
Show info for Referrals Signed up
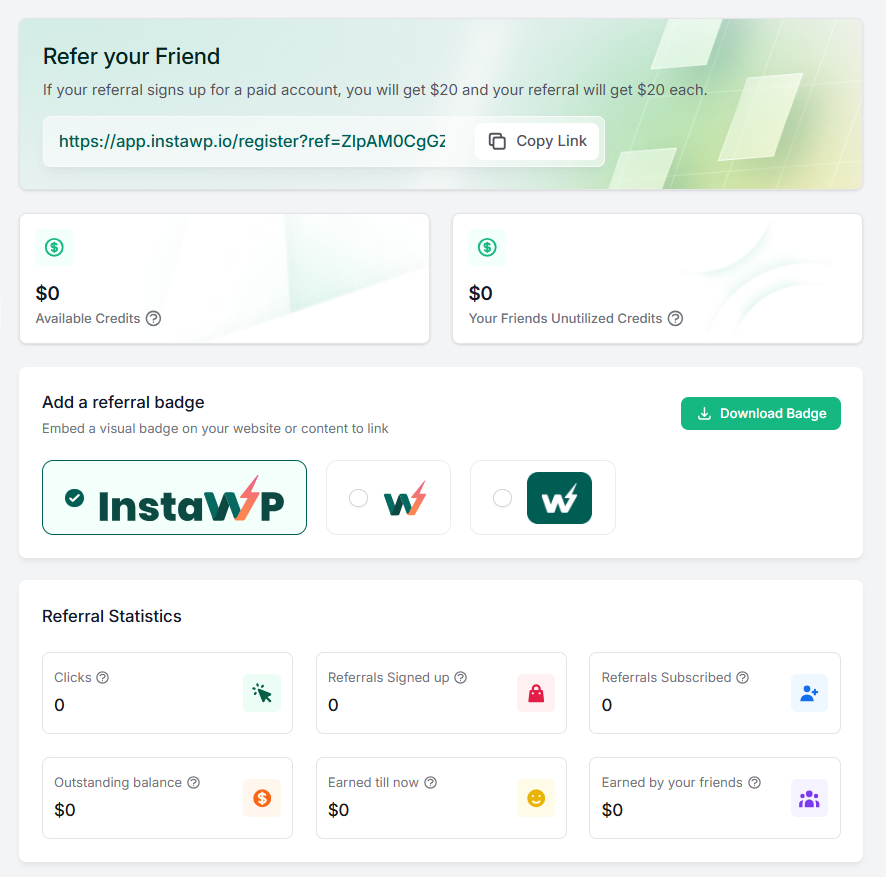pos(461,678)
